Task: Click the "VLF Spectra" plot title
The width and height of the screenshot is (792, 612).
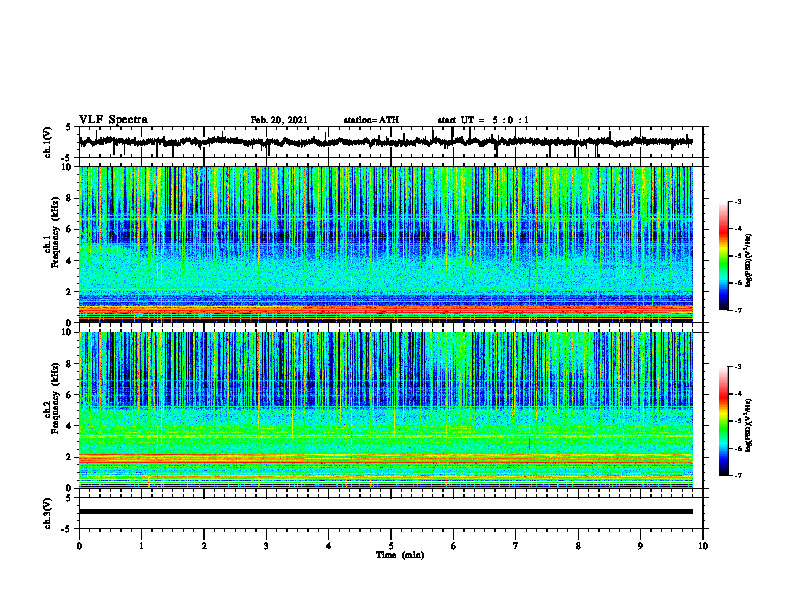Action: click(x=113, y=120)
